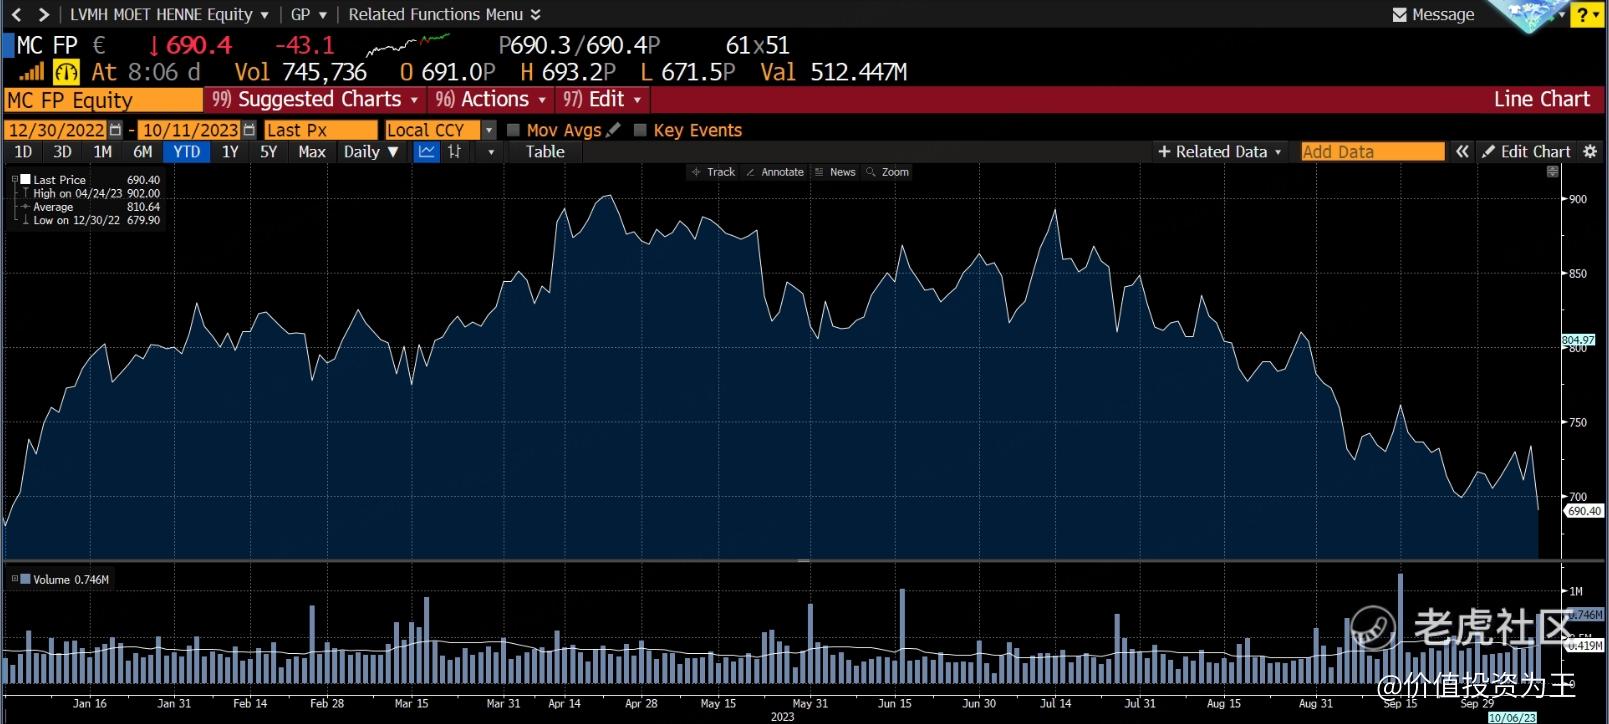Screen dimensions: 1609x724
Task: Go back with the left arrow
Action: coord(16,15)
